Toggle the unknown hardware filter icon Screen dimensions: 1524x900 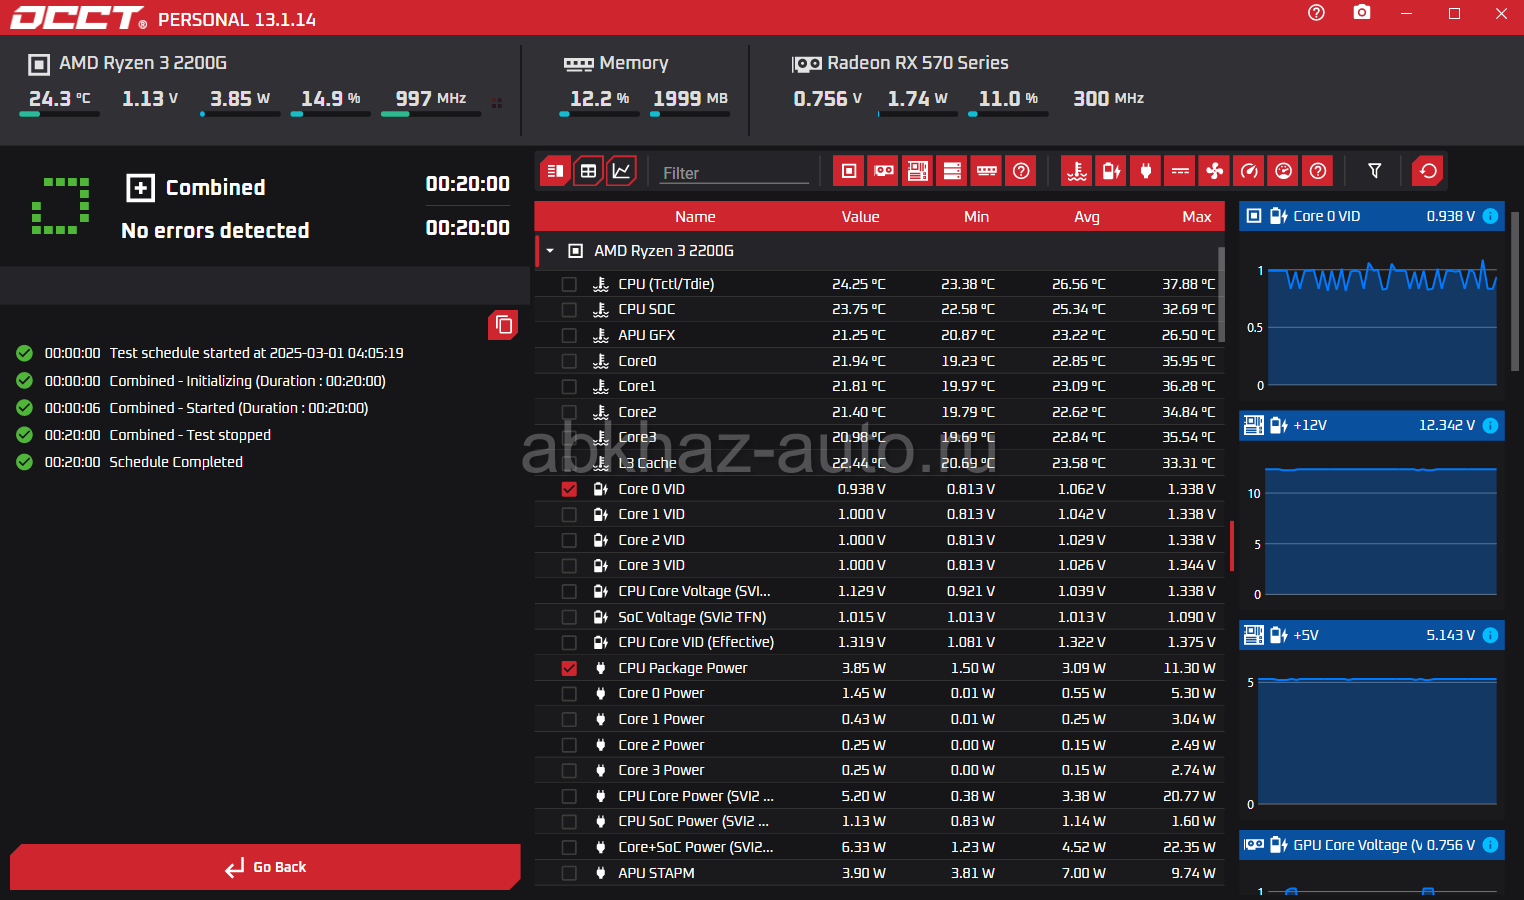coord(1021,171)
